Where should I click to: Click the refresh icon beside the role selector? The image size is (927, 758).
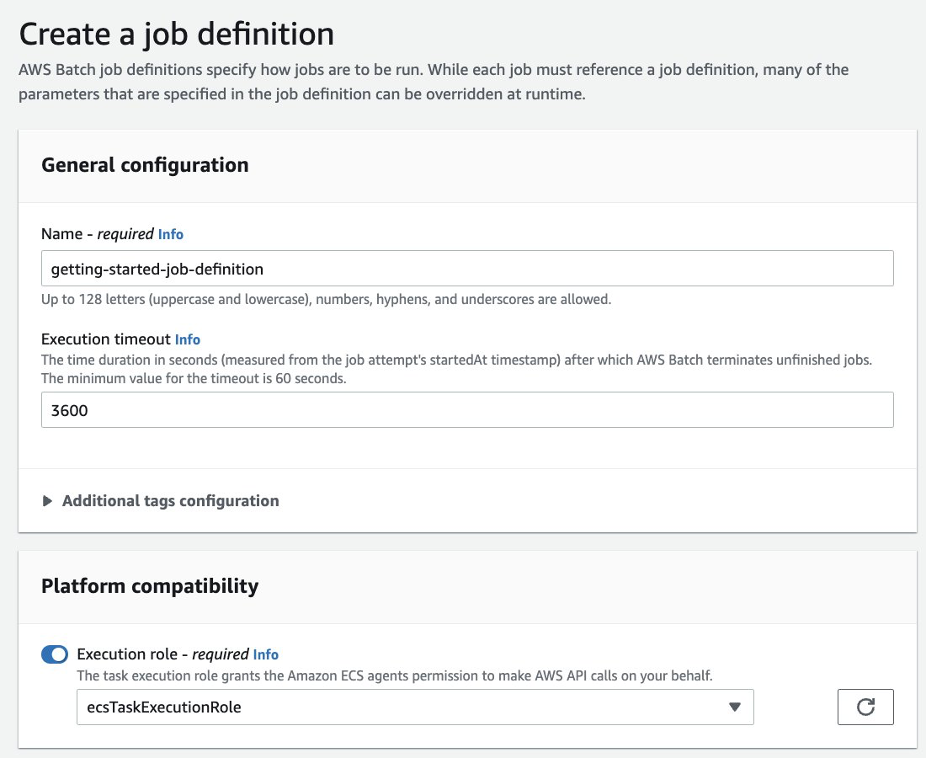click(865, 707)
